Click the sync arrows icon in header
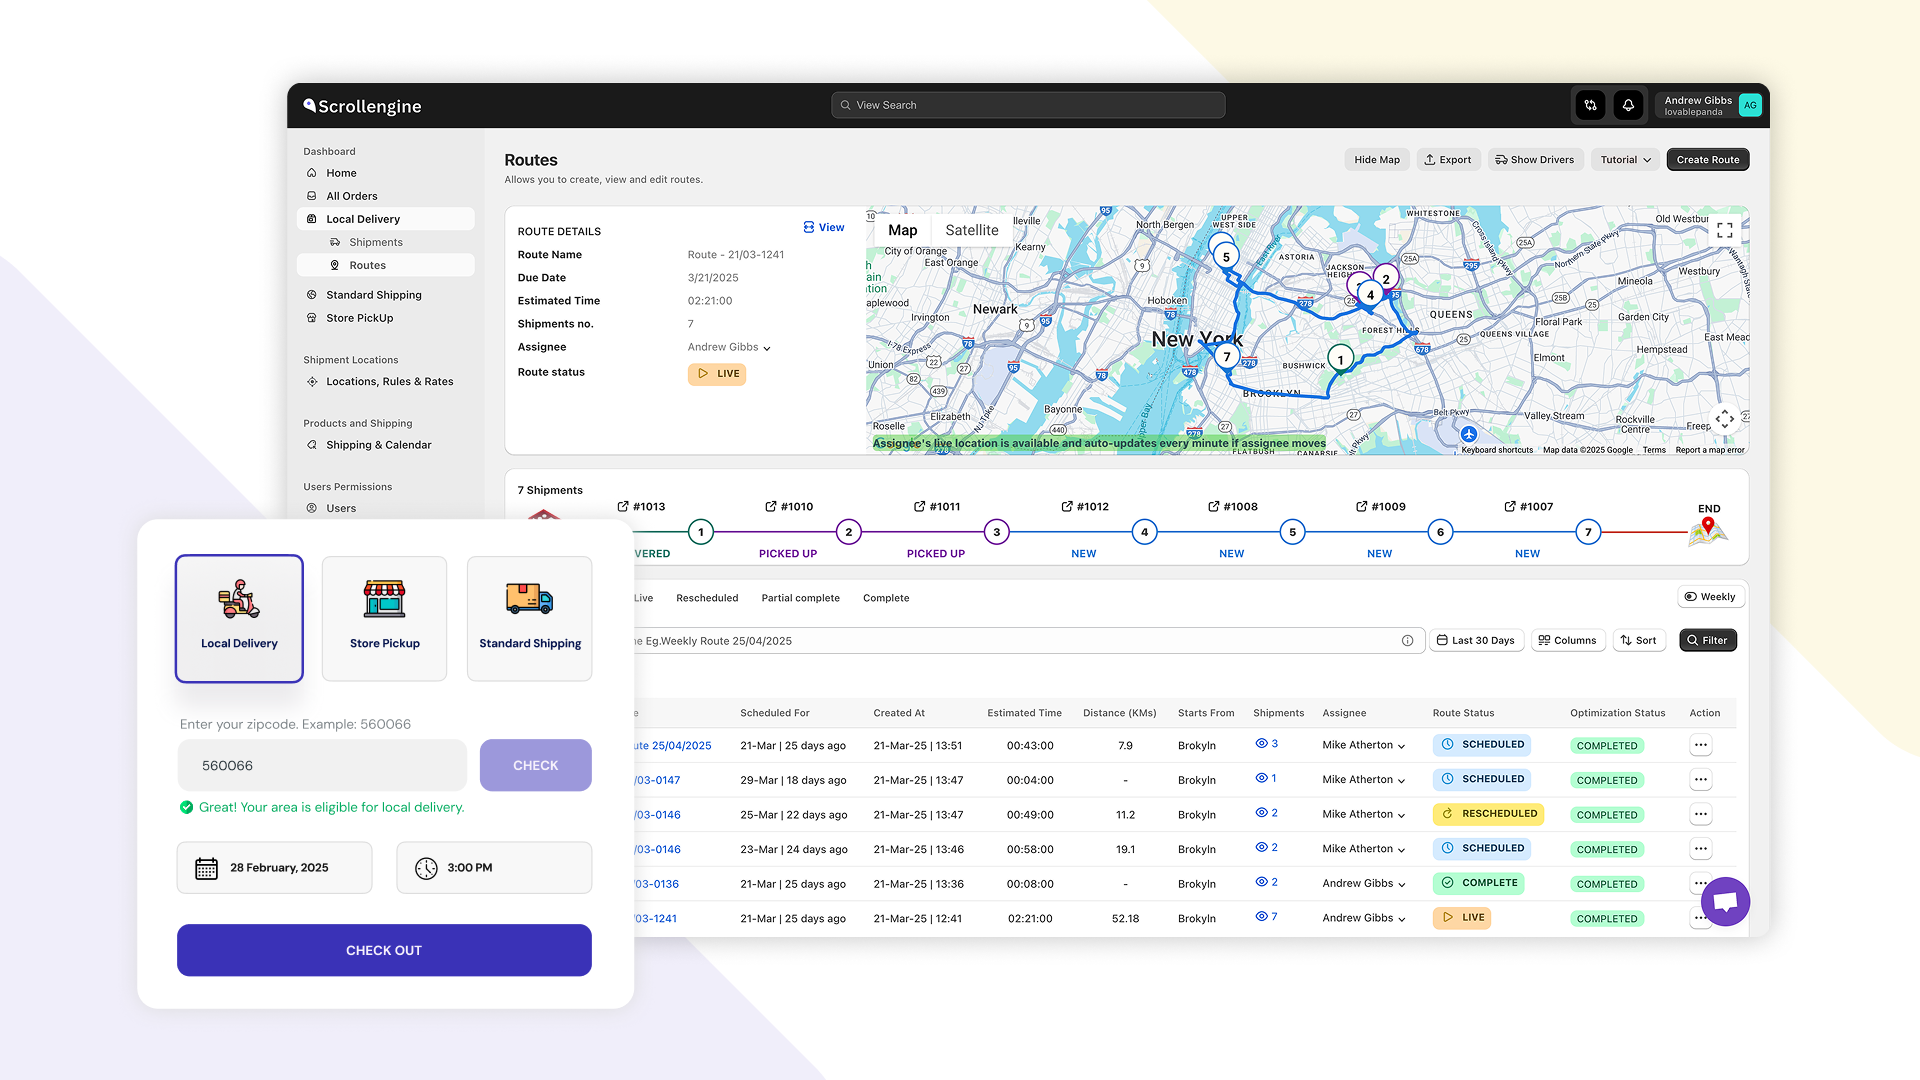1920x1080 pixels. pyautogui.click(x=1590, y=105)
